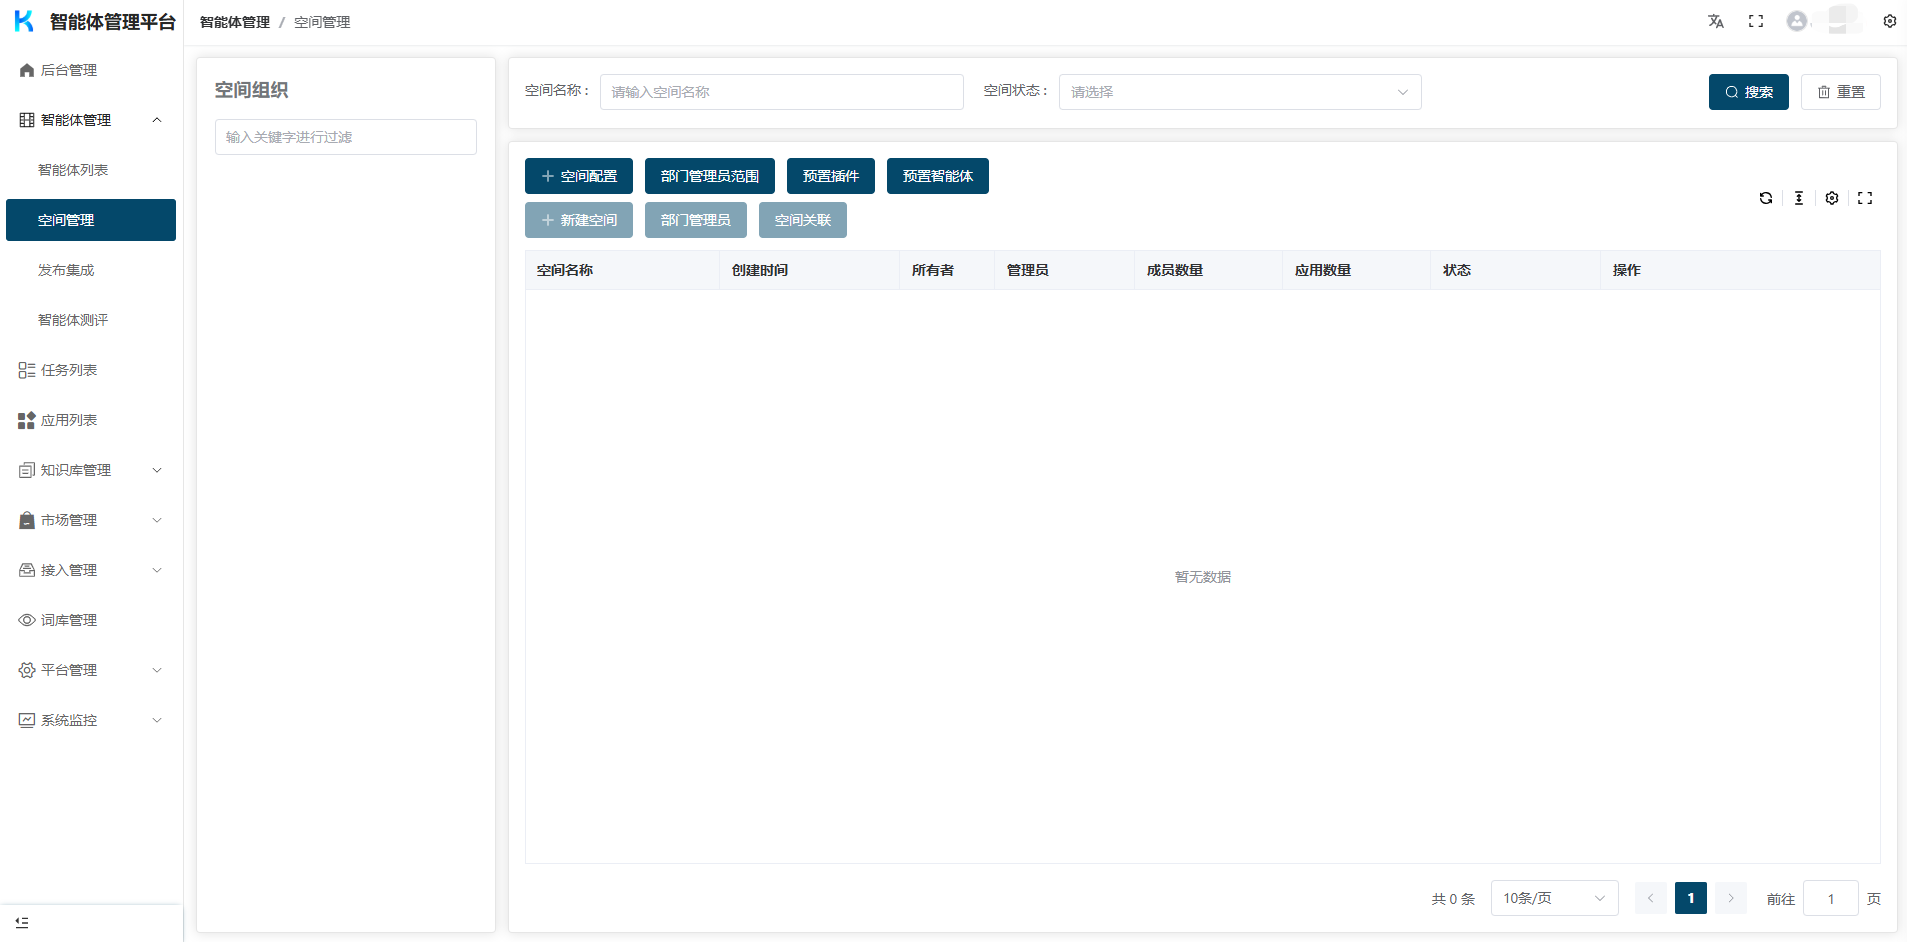The height and width of the screenshot is (942, 1907).
Task: Open the table column settings
Action: click(1832, 198)
